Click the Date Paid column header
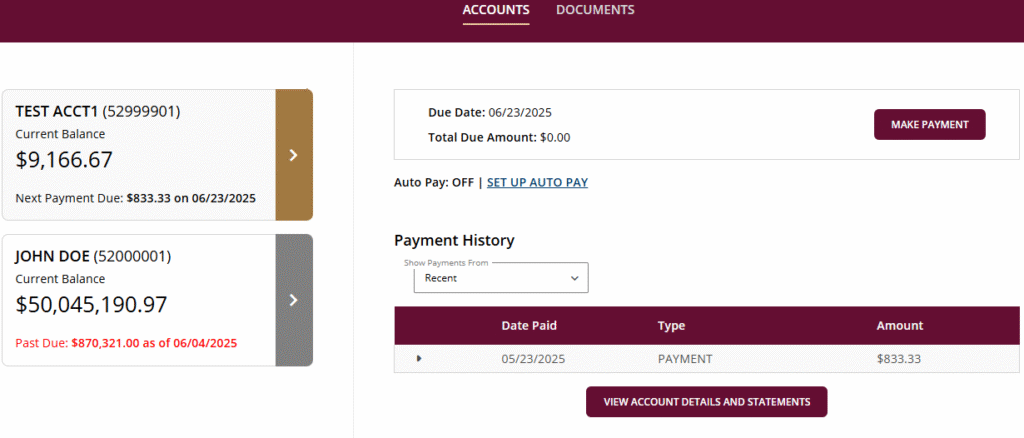The image size is (1024, 438). coord(529,325)
